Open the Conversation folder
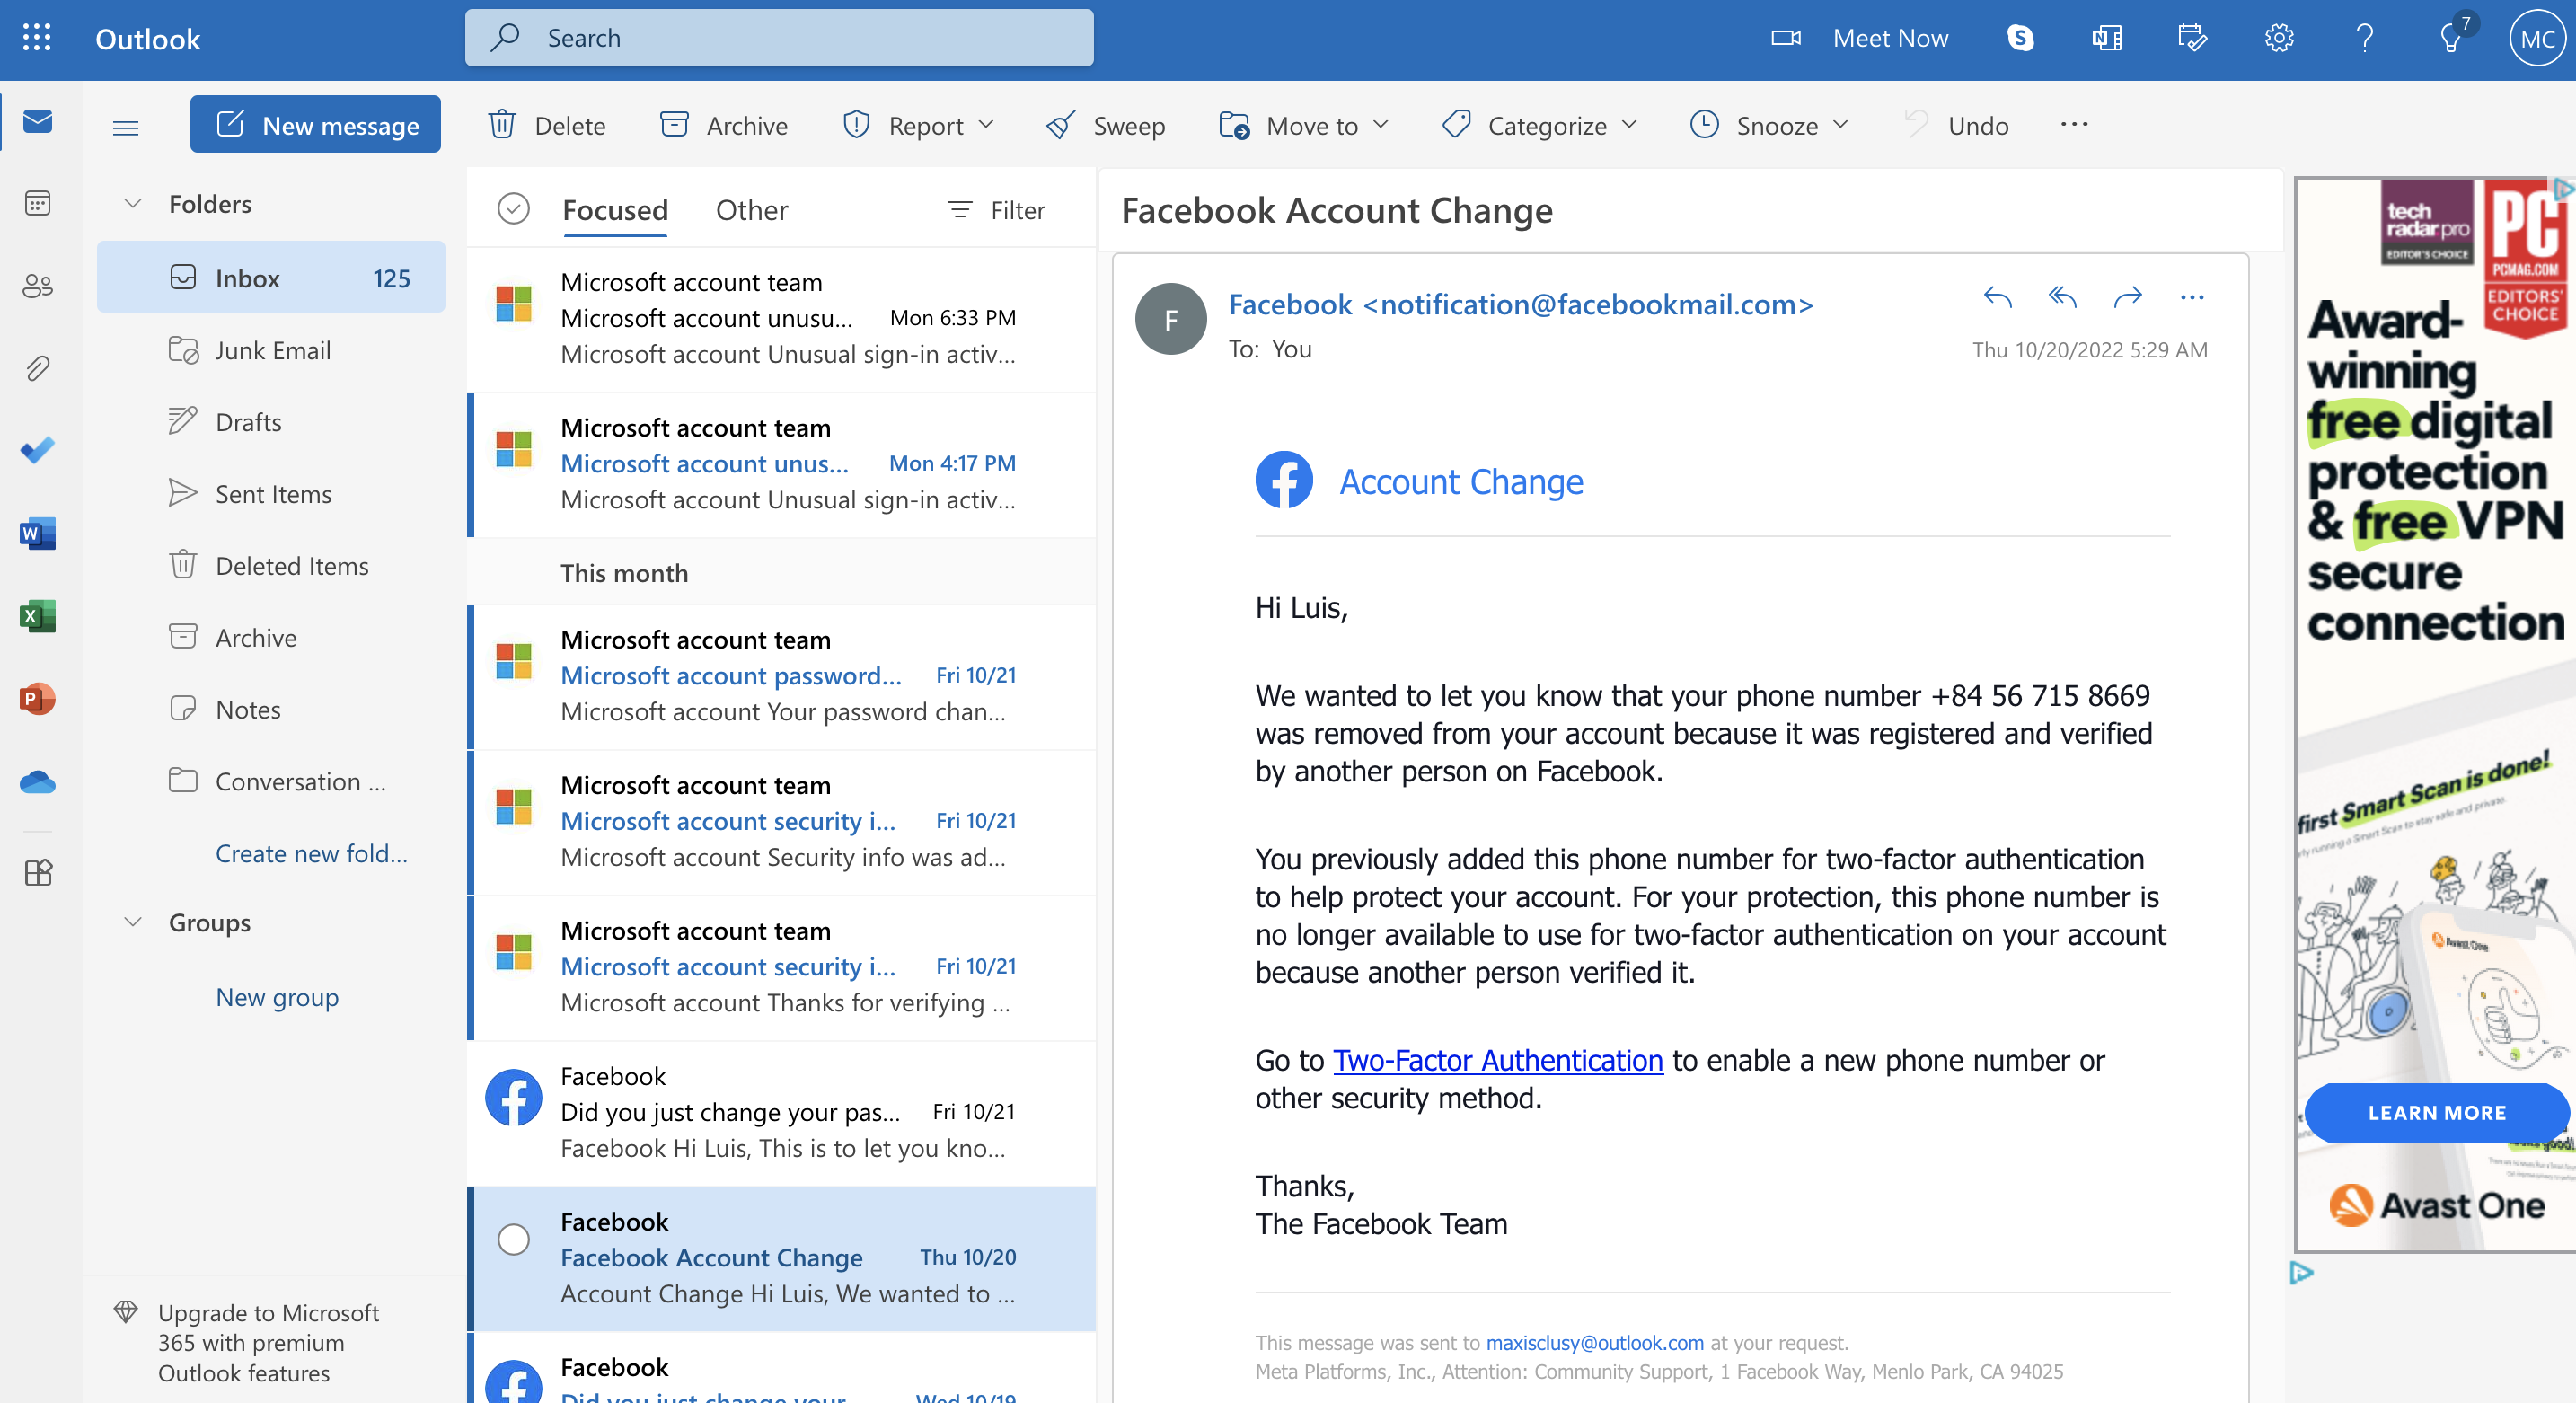Screen dimensions: 2576x1403 271,781
